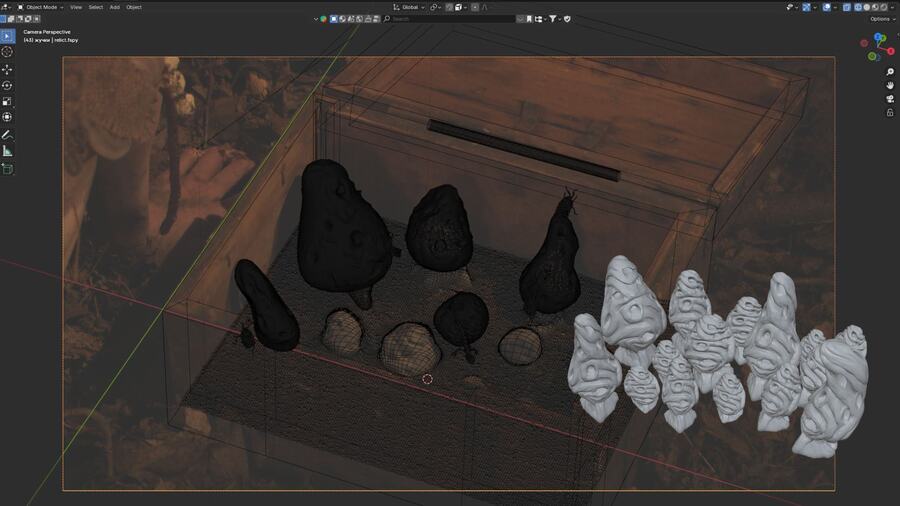Click 'Camera Perspective' viewport label

coord(47,32)
